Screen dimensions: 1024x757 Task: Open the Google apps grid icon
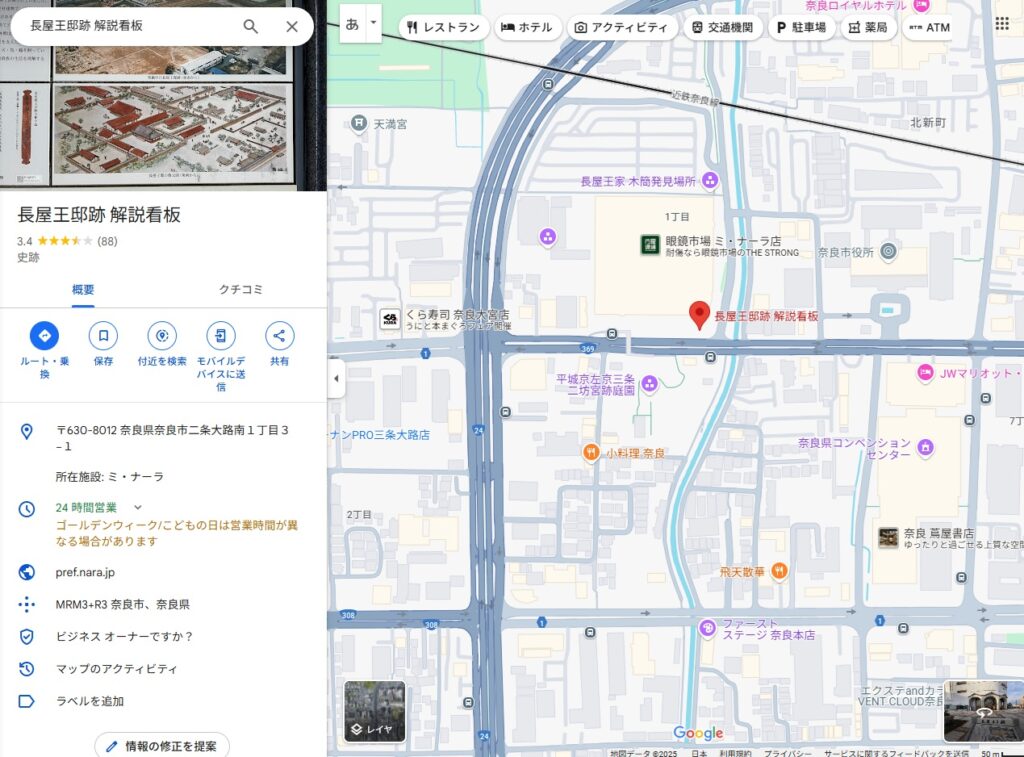[1002, 24]
